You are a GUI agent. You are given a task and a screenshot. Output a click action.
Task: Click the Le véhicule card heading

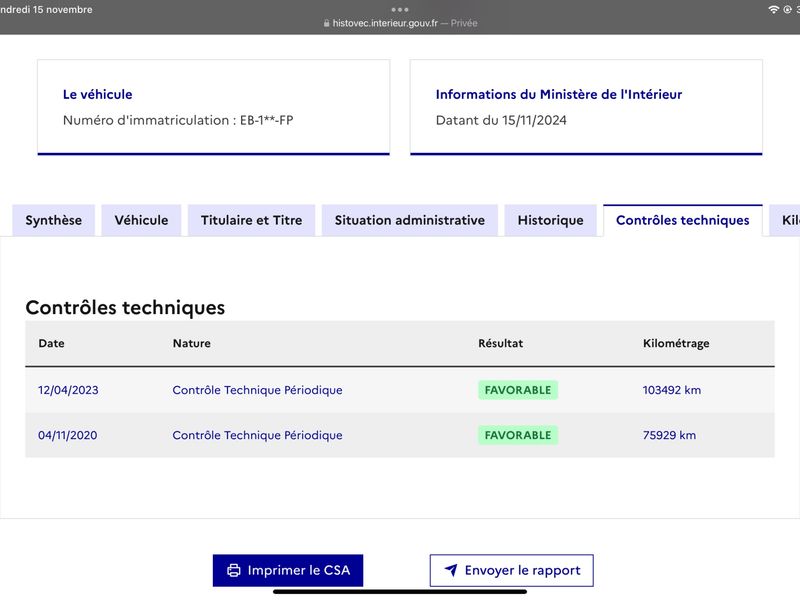pos(97,94)
